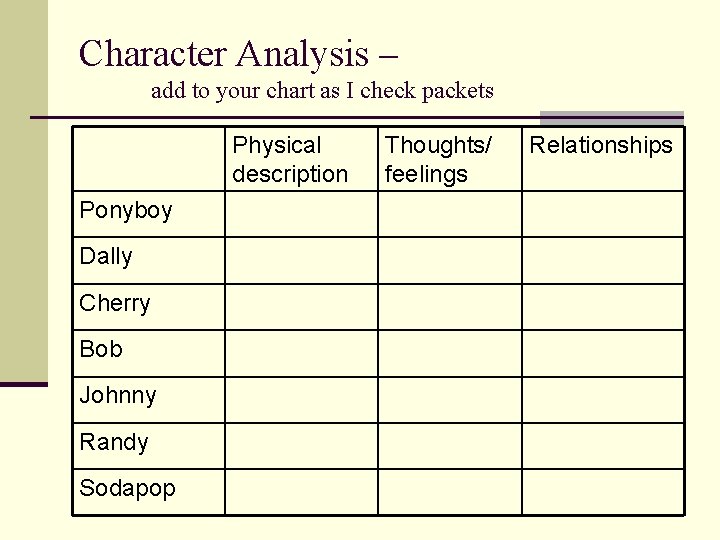Viewport: 720px width, 540px height.
Task: Select the Sodapop row label
Action: (x=127, y=489)
